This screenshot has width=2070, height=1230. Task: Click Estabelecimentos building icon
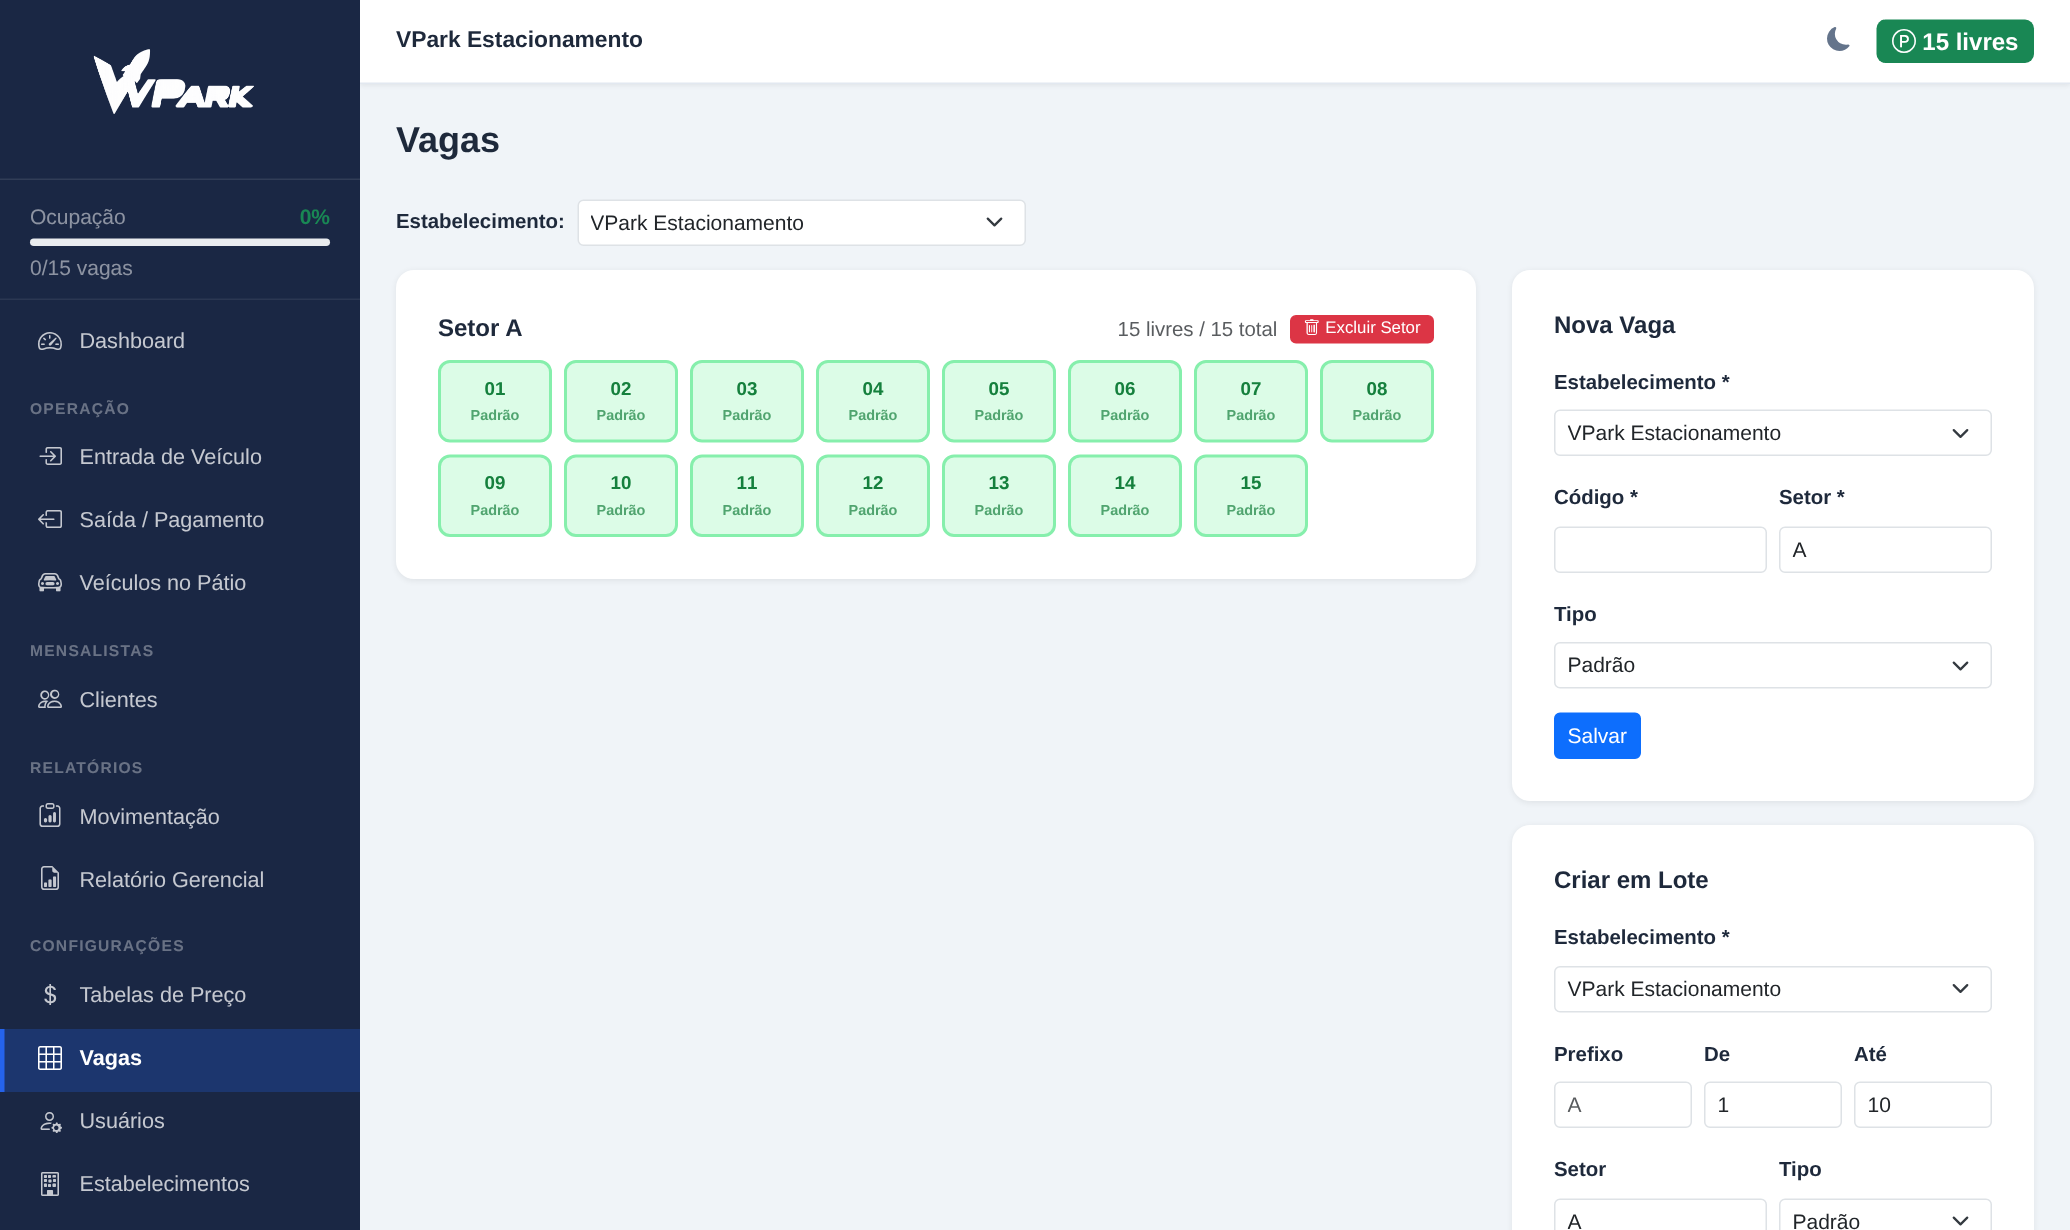pyautogui.click(x=50, y=1184)
